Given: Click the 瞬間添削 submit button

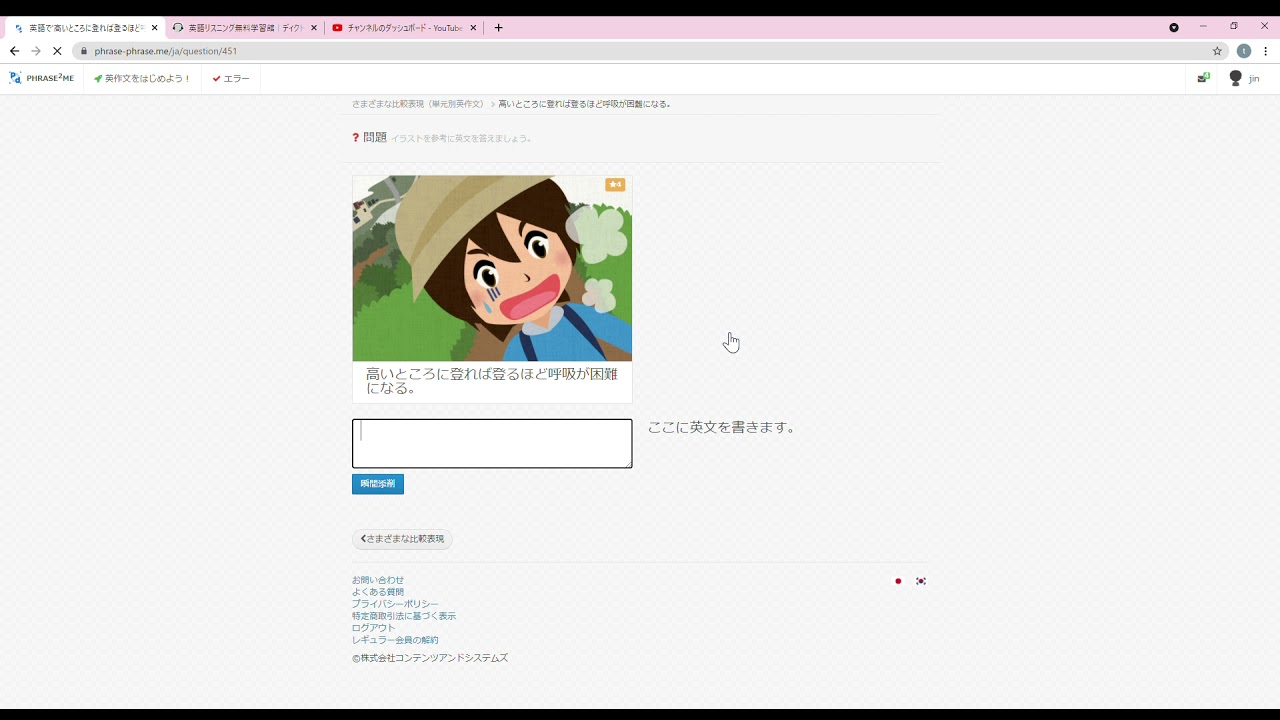Looking at the screenshot, I should [378, 484].
